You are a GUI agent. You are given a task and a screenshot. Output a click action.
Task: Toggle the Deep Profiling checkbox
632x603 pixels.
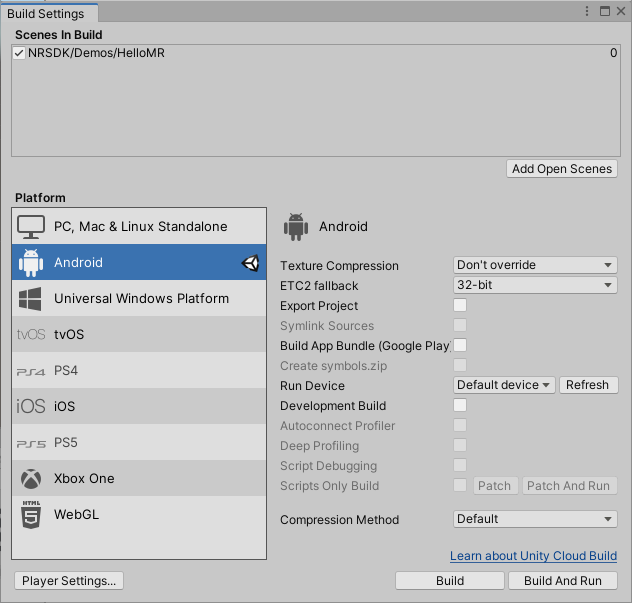[x=460, y=445]
